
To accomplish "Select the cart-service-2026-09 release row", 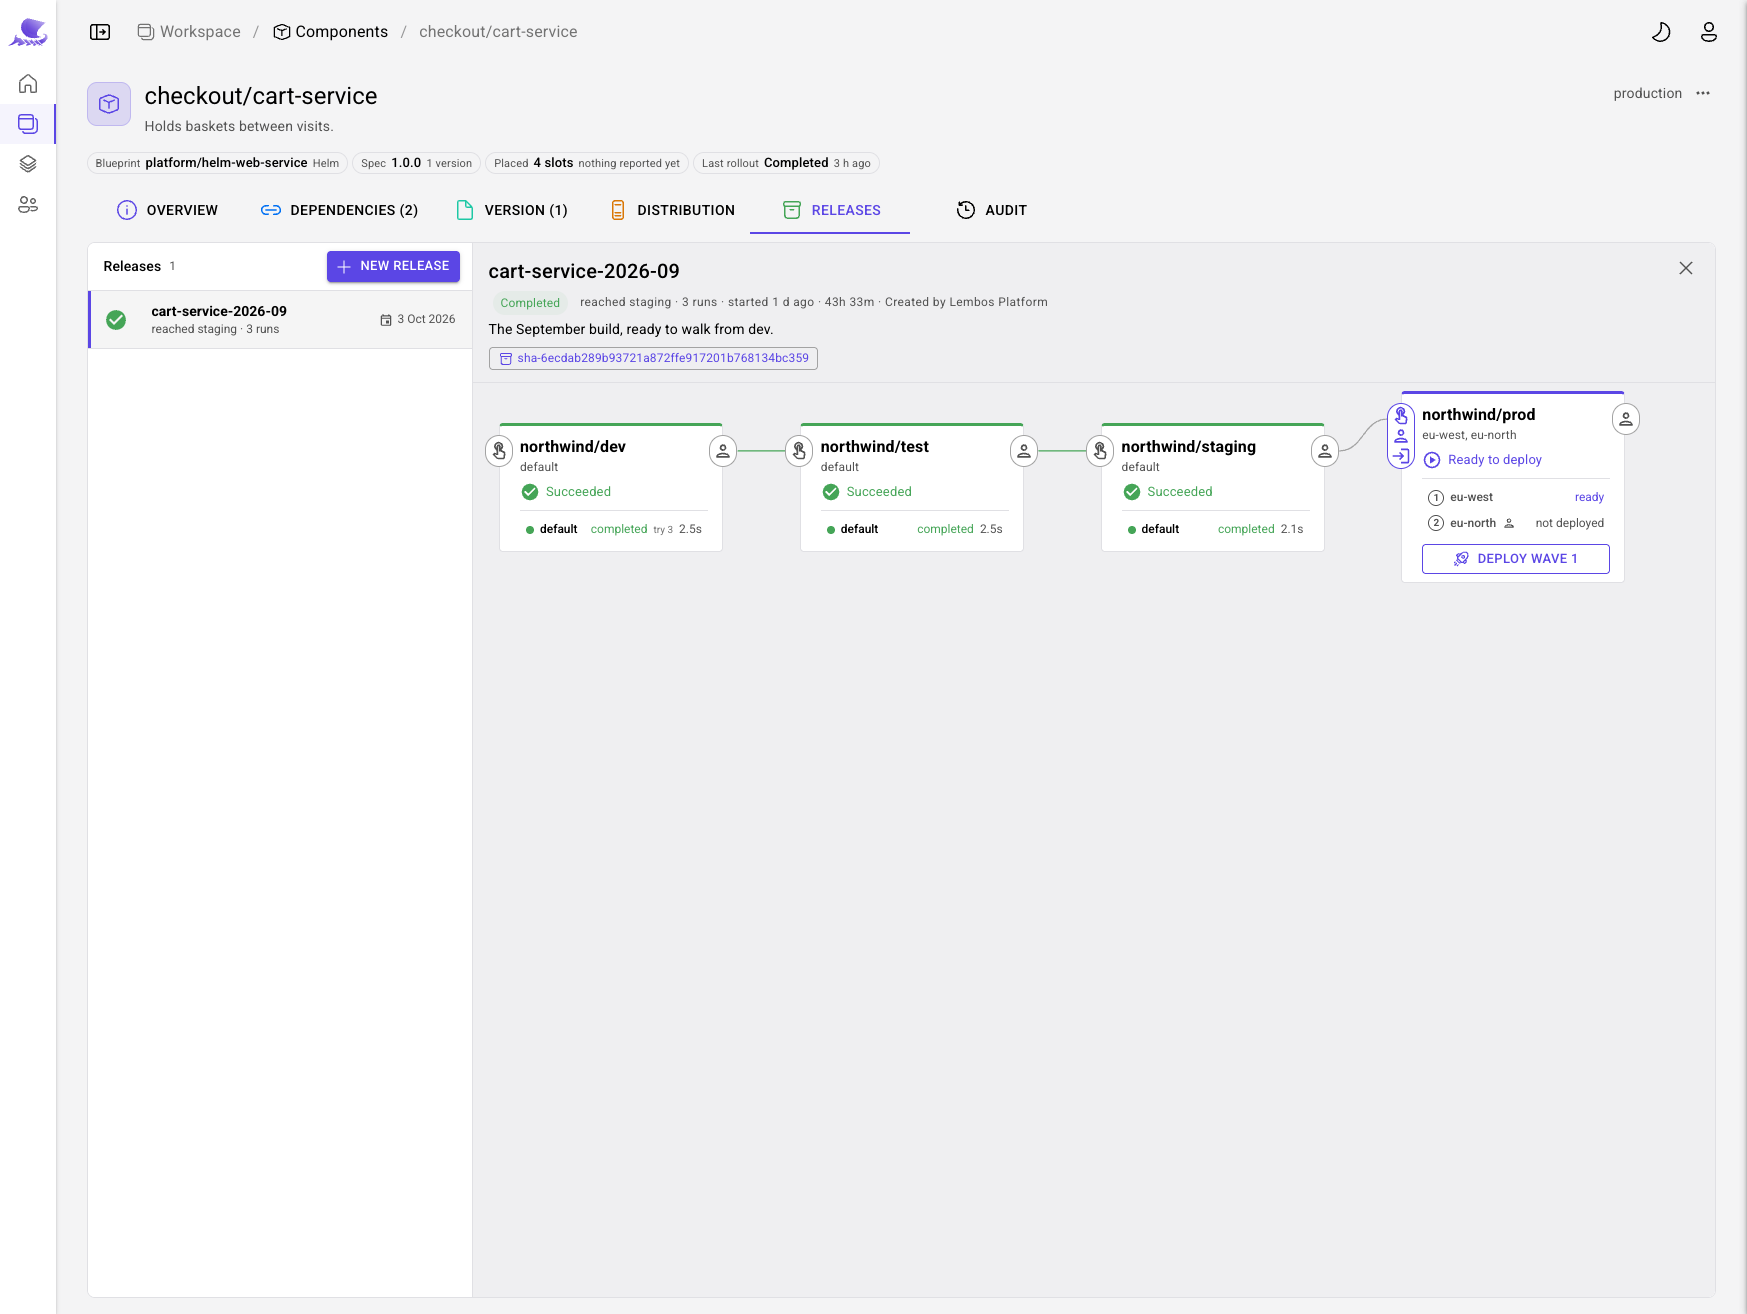I will (280, 320).
